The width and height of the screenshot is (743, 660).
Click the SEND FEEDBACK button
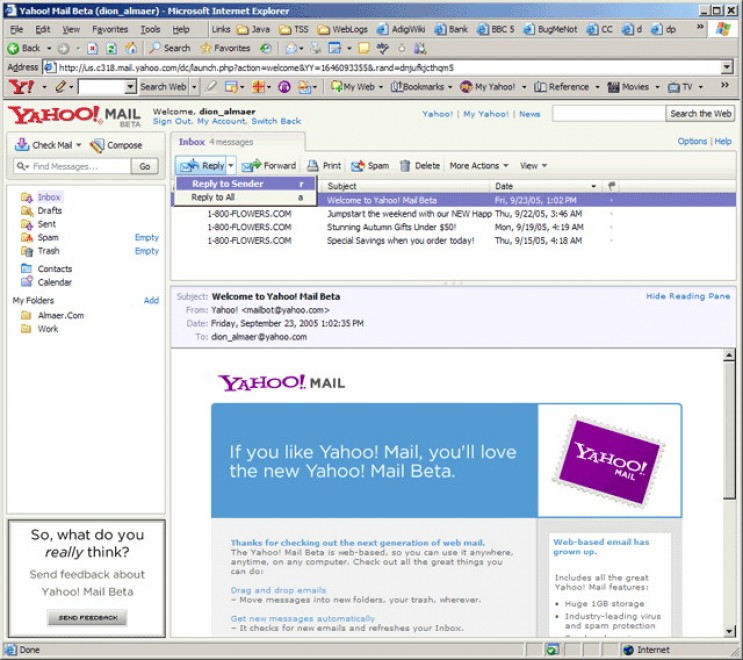click(x=87, y=617)
